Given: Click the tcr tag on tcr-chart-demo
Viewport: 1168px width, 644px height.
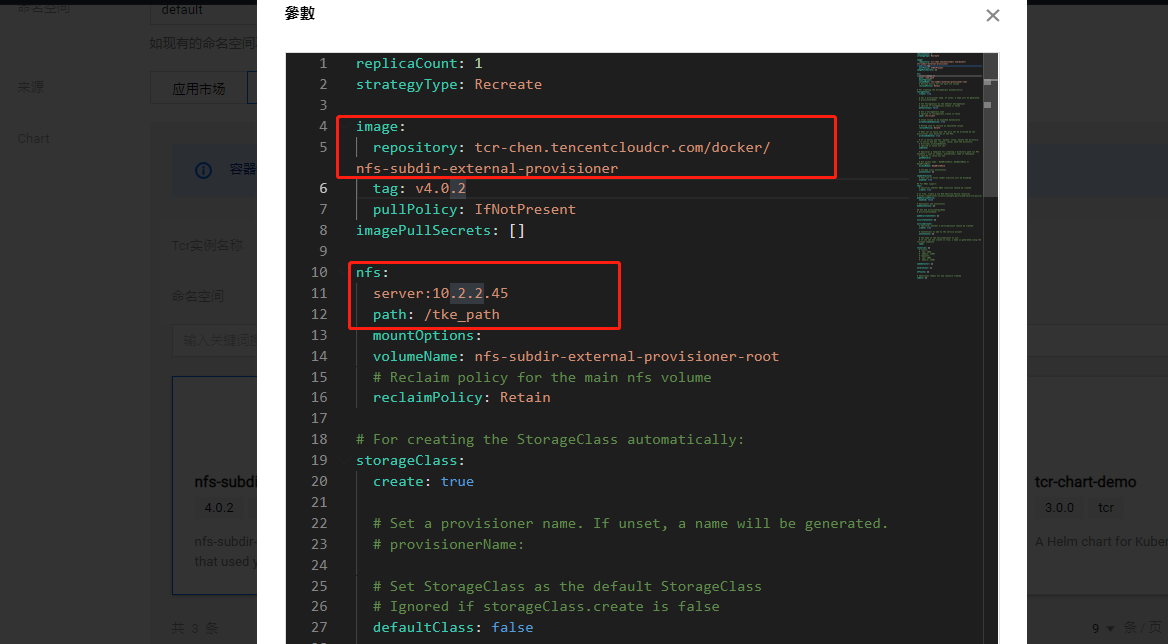Looking at the screenshot, I should (1106, 507).
